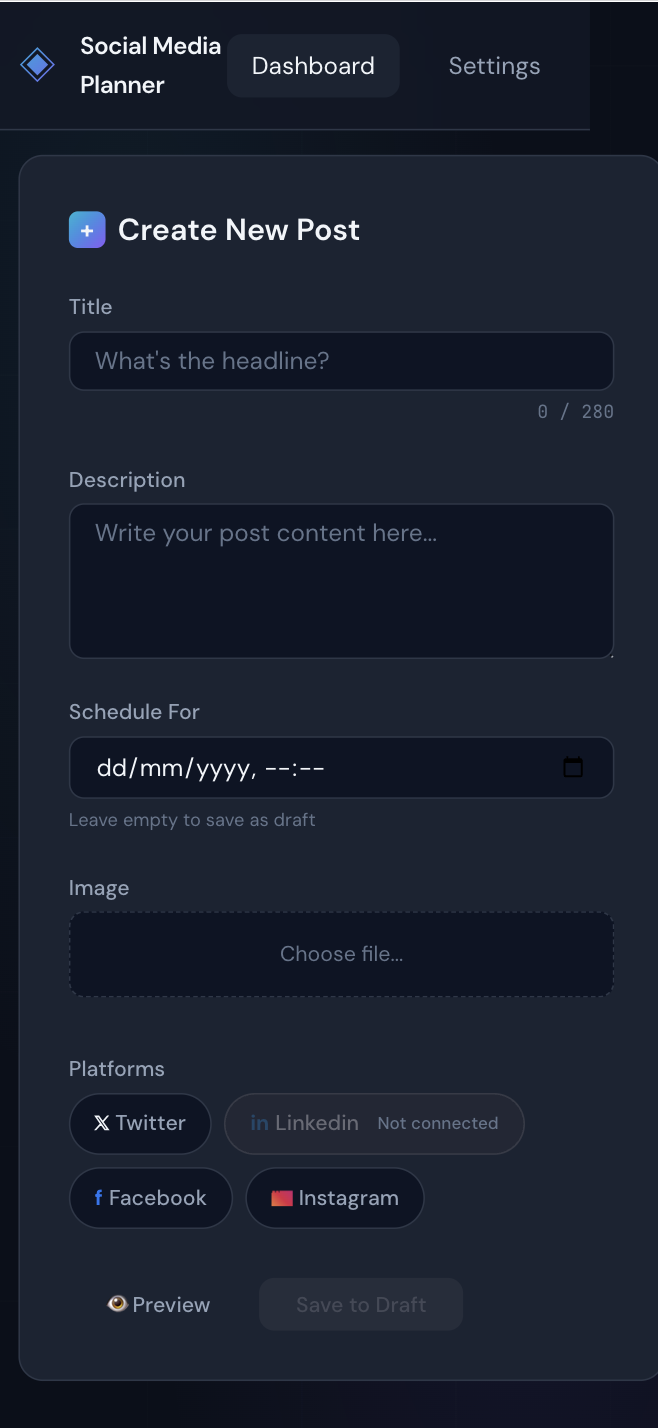Viewport: 658px width, 1428px height.
Task: Click the eye icon next to Preview
Action: pyautogui.click(x=118, y=1304)
